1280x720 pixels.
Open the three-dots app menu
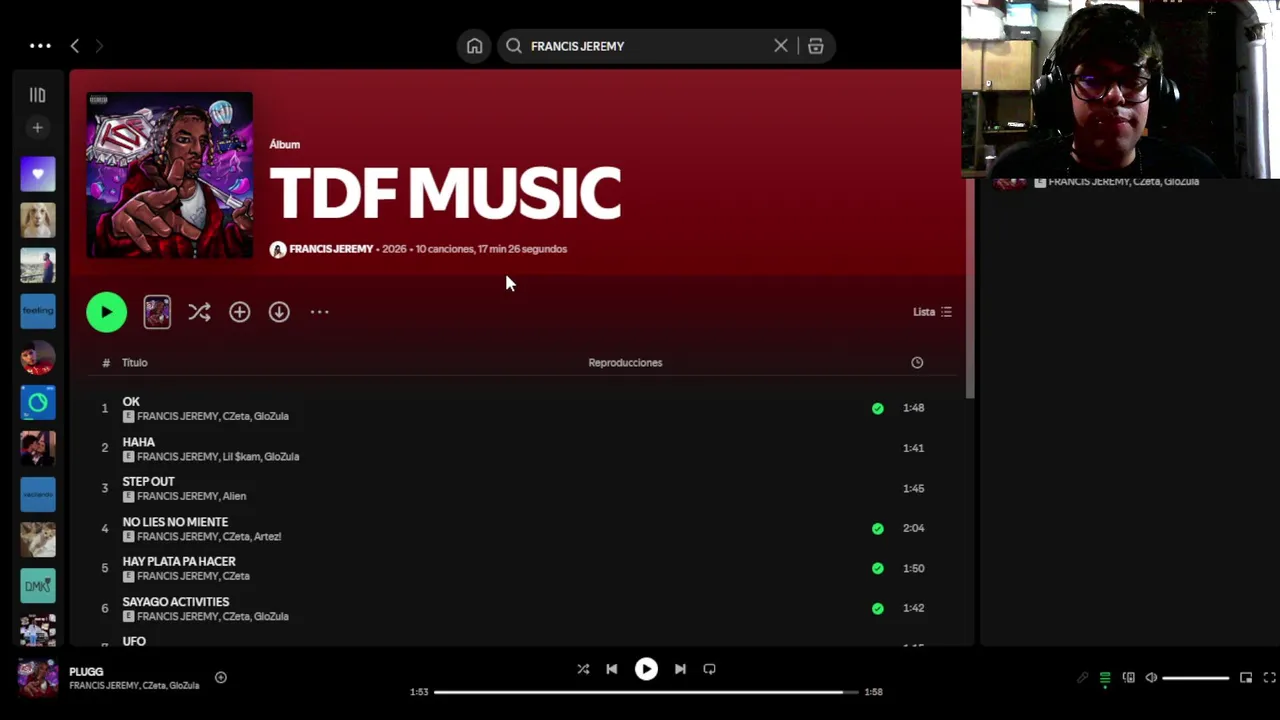click(40, 46)
